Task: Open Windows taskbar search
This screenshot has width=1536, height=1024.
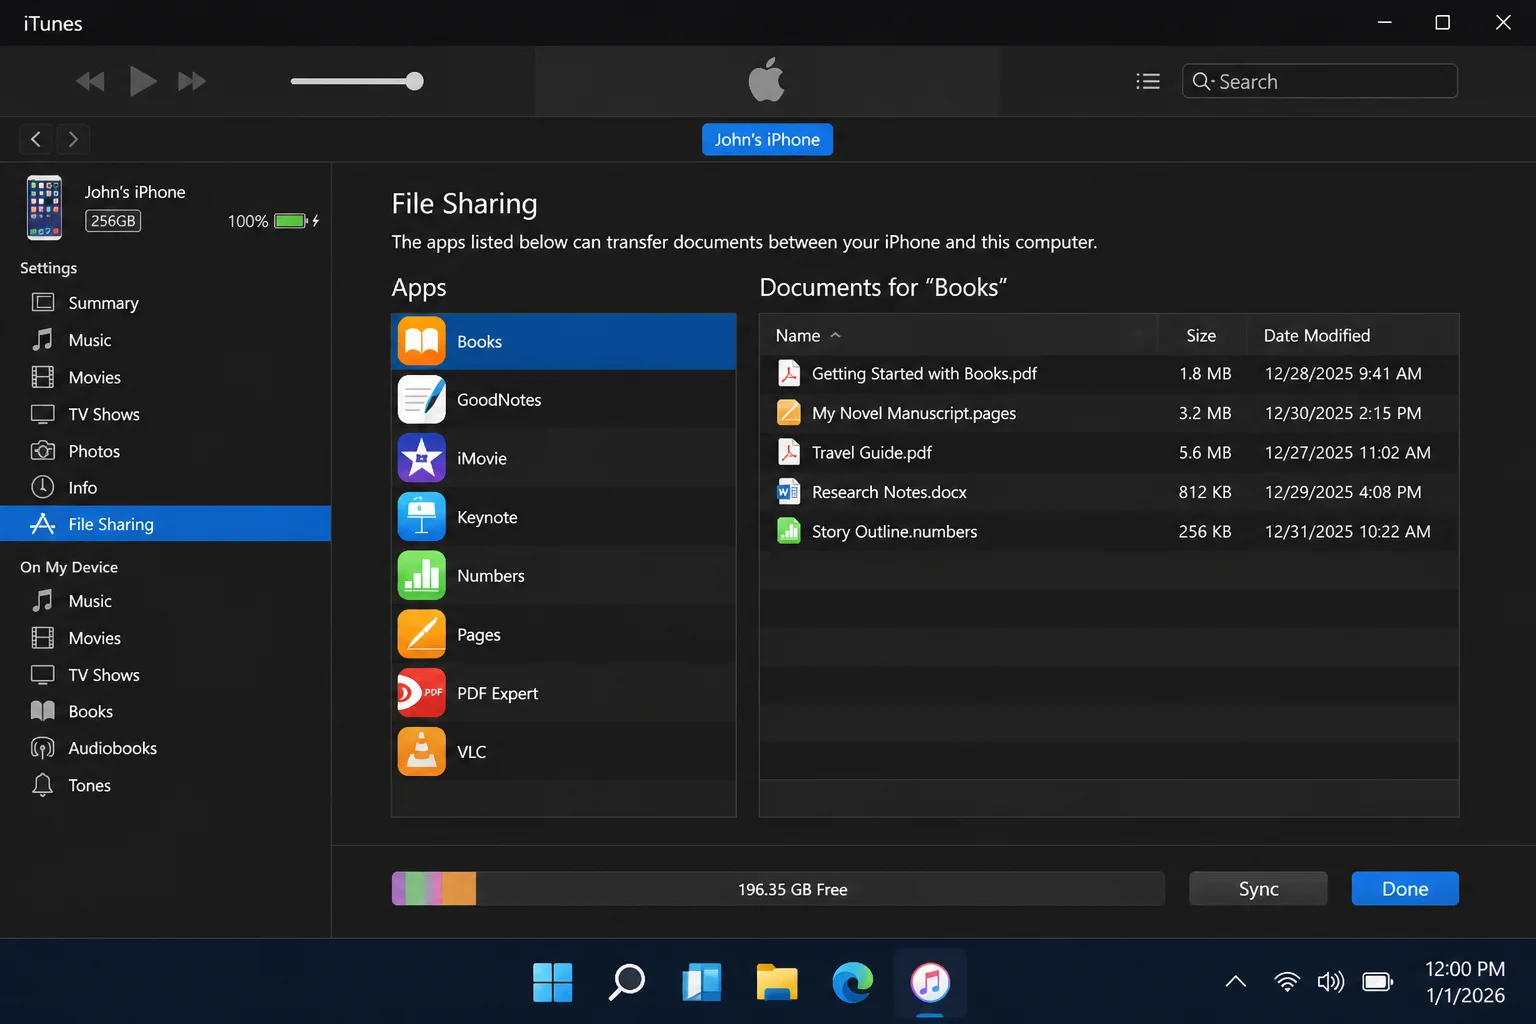Action: click(627, 982)
